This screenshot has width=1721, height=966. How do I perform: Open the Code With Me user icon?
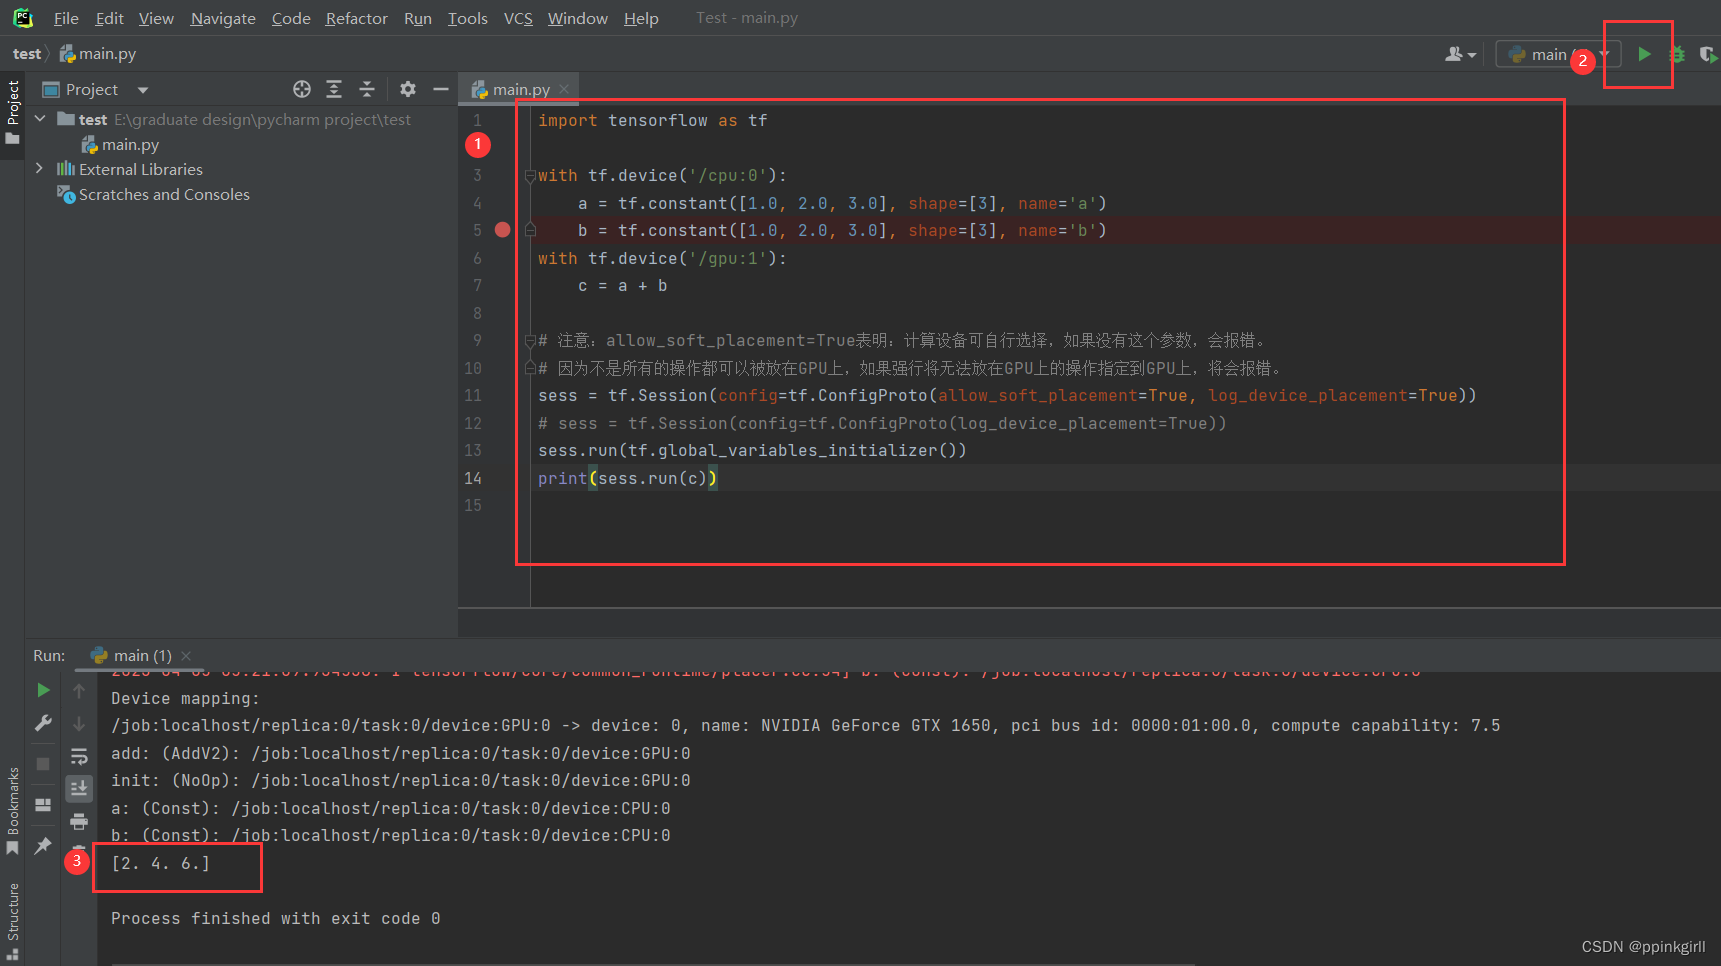point(1460,54)
